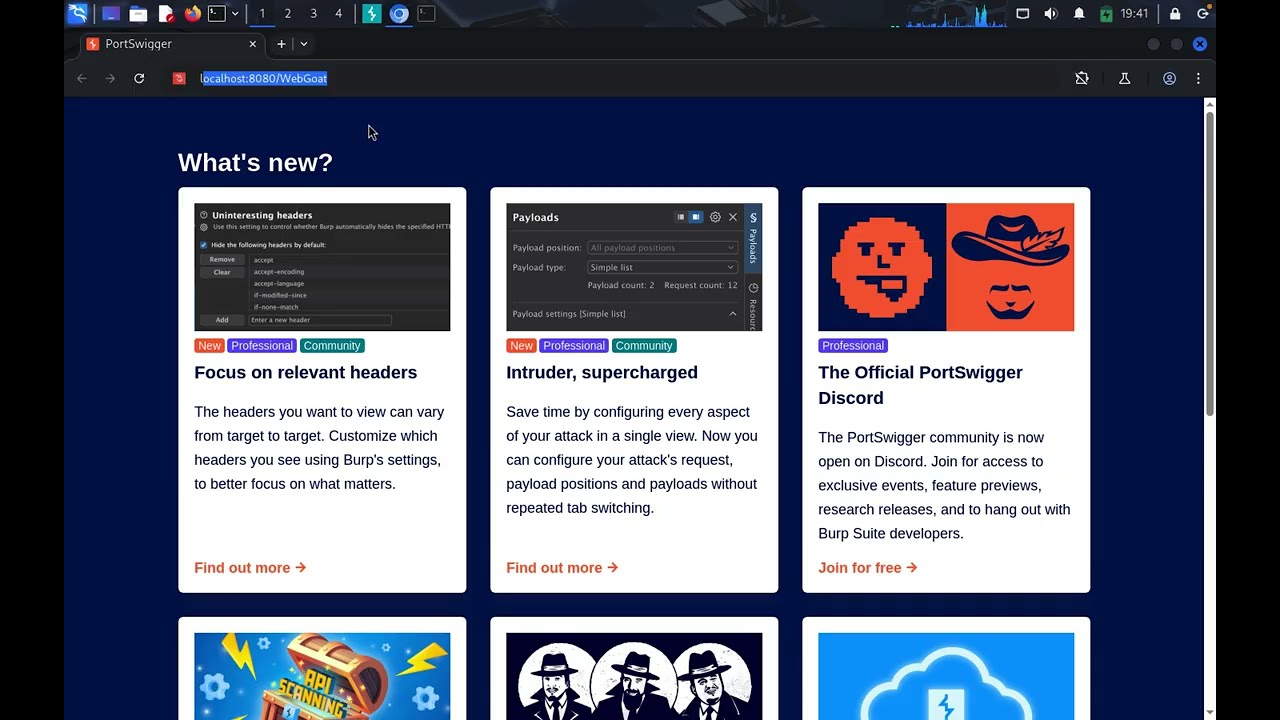The image size is (1280, 720).
Task: Click the 19:41 clock
Action: (x=1134, y=14)
